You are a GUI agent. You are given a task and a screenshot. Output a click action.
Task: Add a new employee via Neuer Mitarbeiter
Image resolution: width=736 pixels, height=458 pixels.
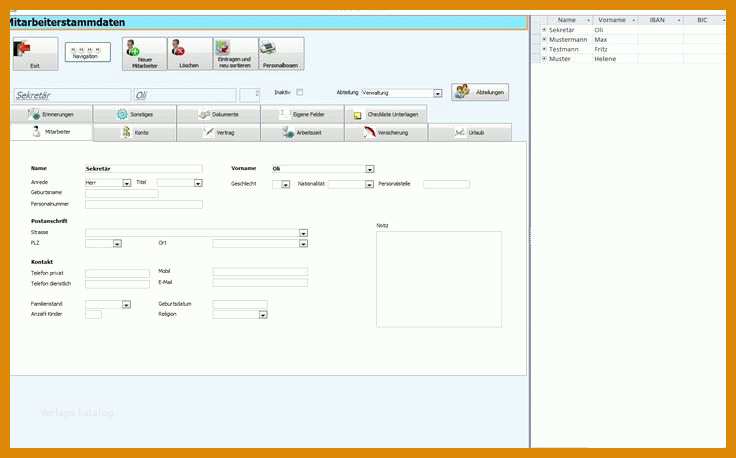(144, 54)
